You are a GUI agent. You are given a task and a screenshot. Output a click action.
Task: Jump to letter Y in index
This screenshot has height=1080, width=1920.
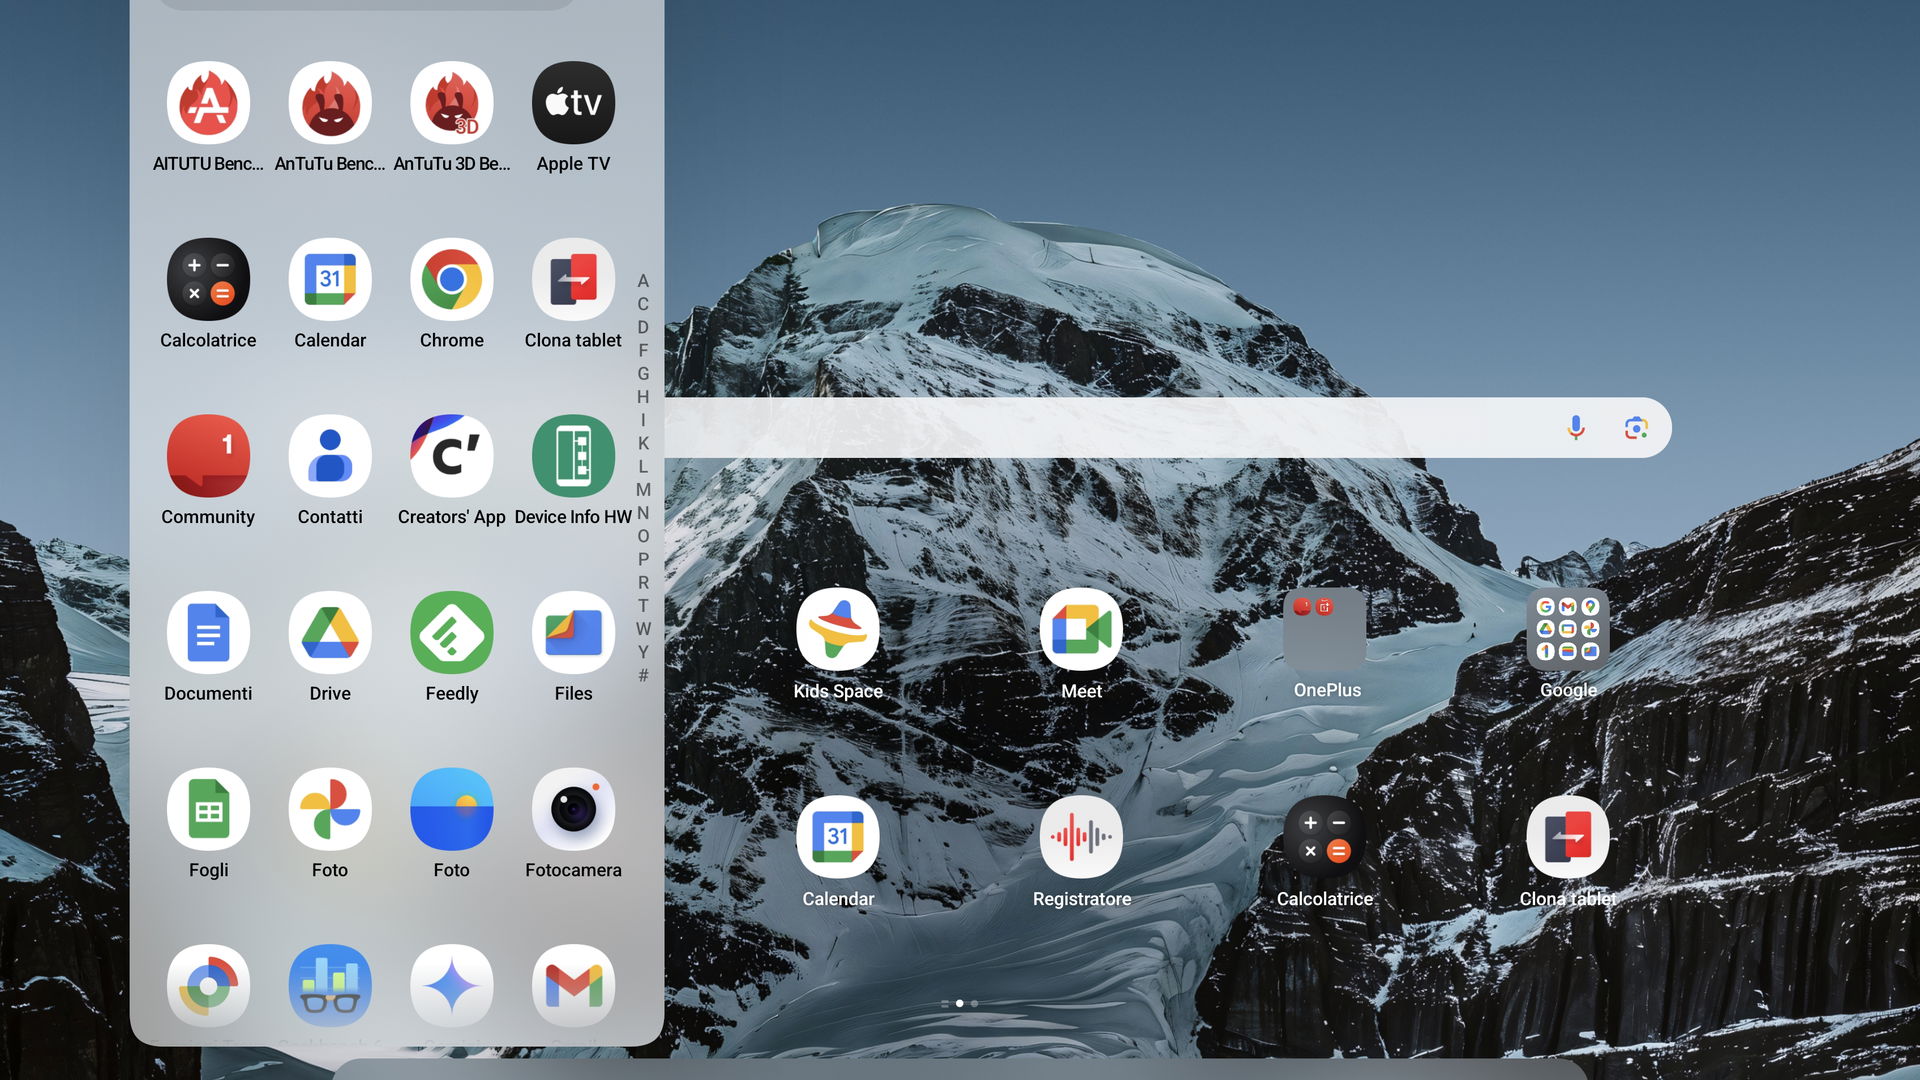643,652
